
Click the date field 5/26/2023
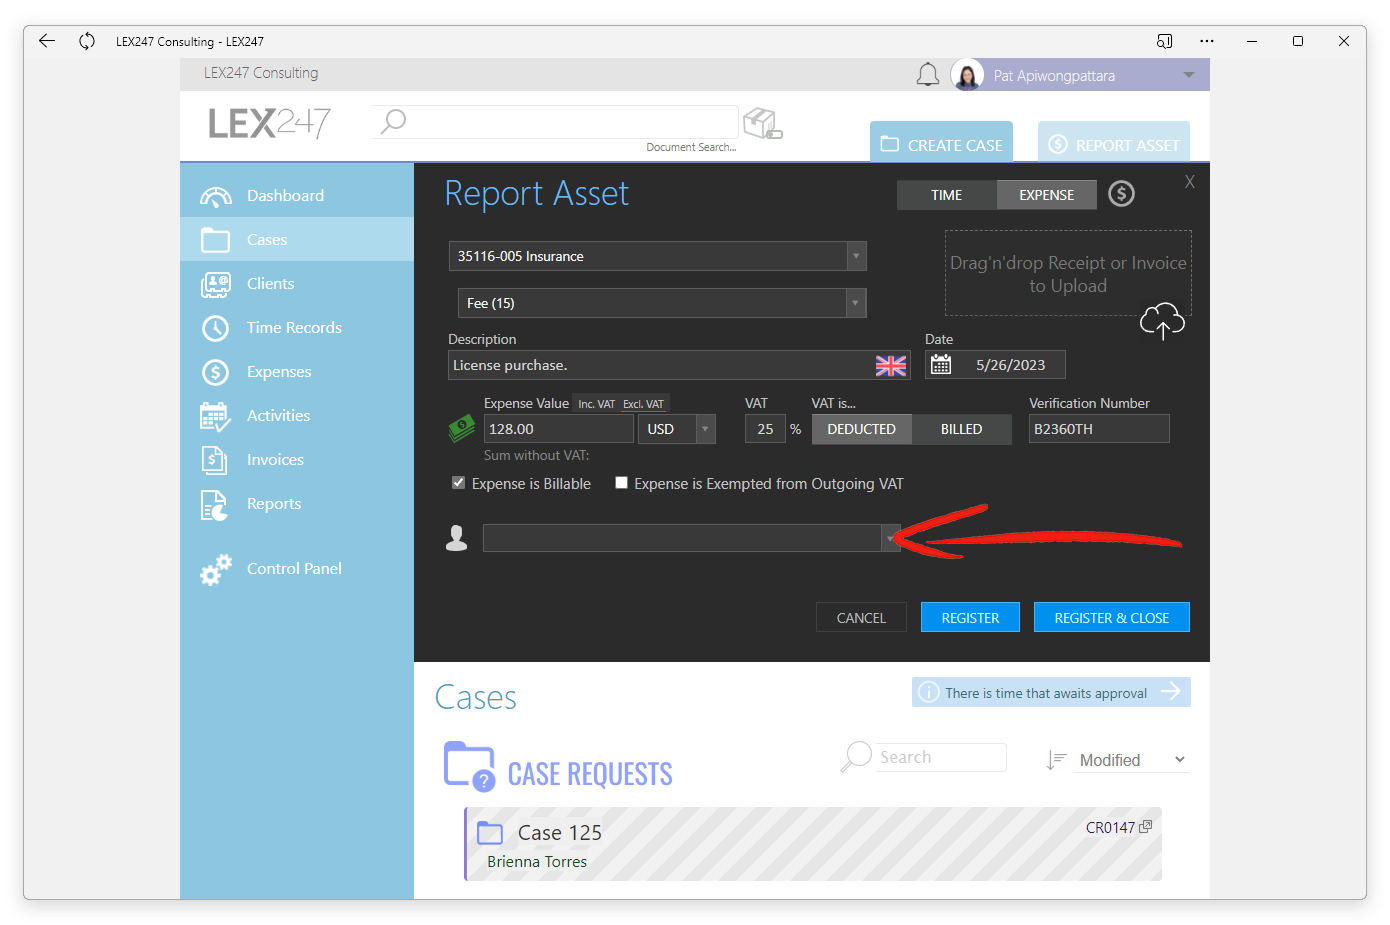pyautogui.click(x=1010, y=365)
